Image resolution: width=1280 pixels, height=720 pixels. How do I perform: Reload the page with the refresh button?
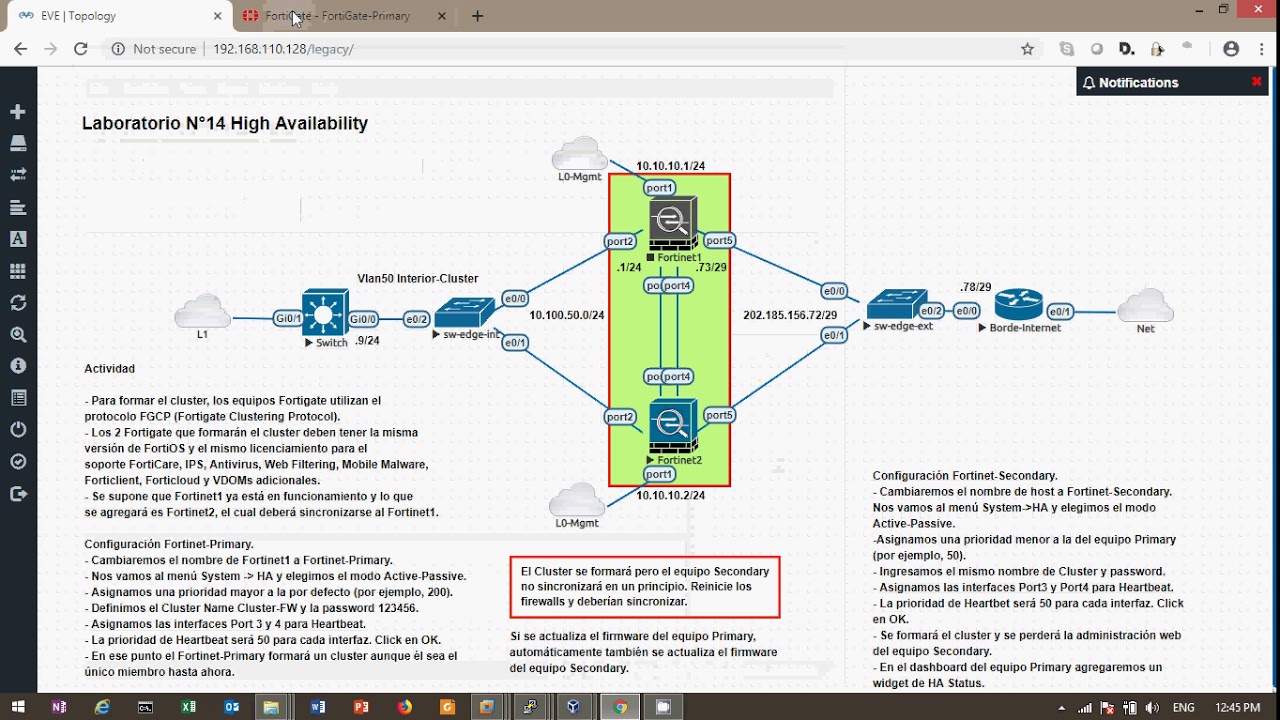(x=81, y=48)
